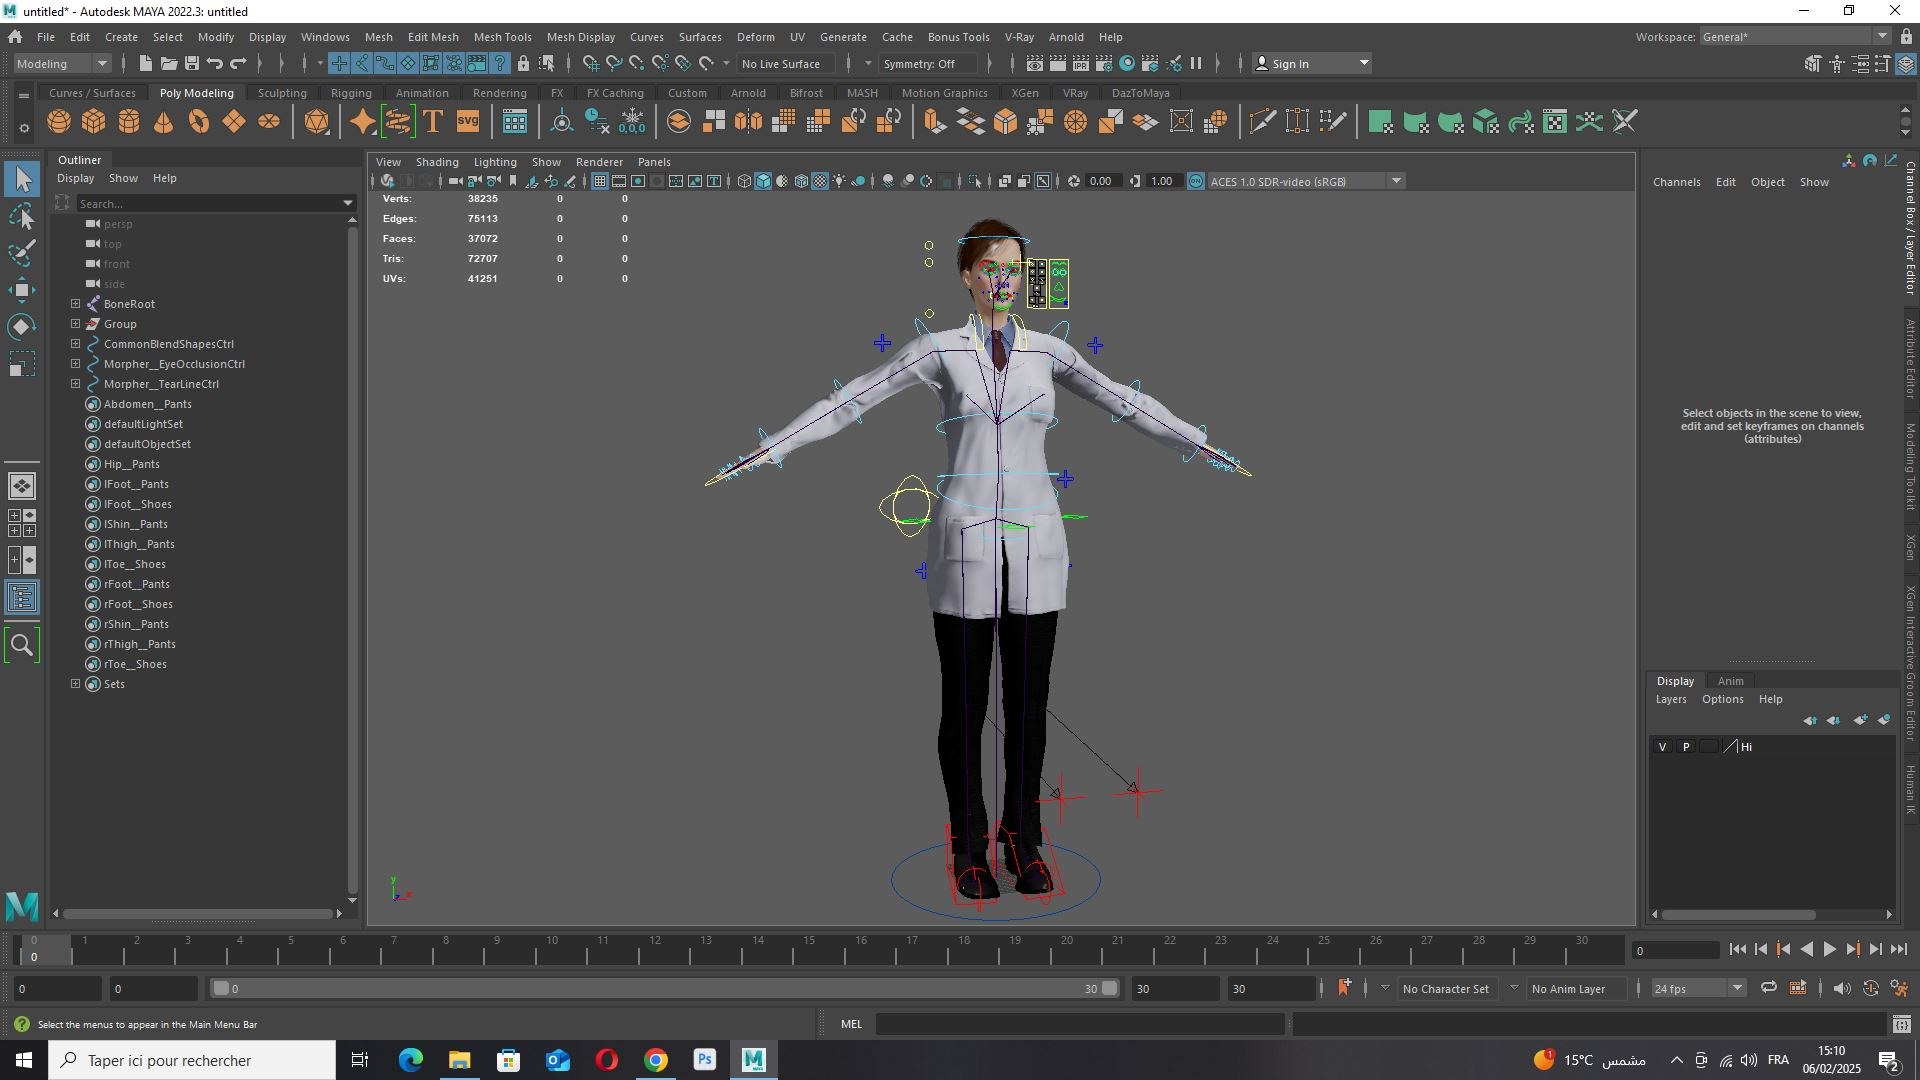Click the Outliner horizontal scrollbar
This screenshot has height=1080, width=1920.
tap(197, 913)
